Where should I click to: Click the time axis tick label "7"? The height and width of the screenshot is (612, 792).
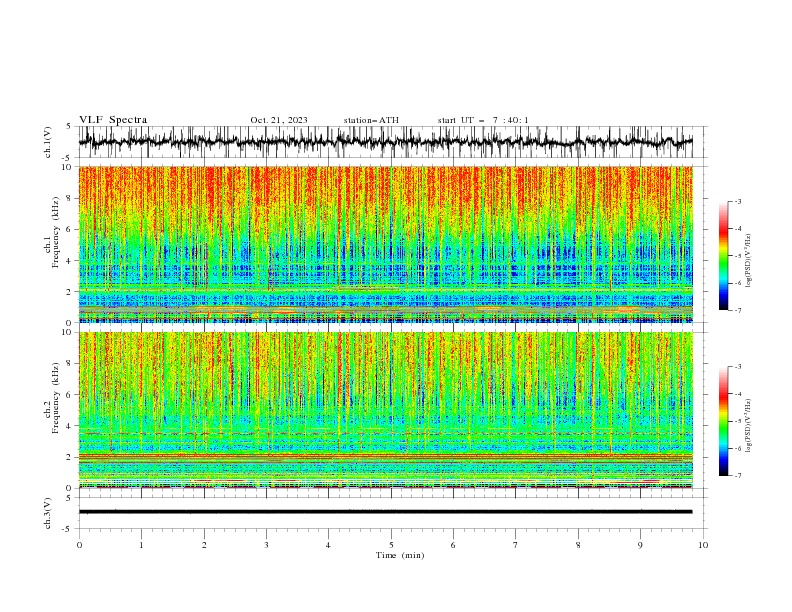516,545
